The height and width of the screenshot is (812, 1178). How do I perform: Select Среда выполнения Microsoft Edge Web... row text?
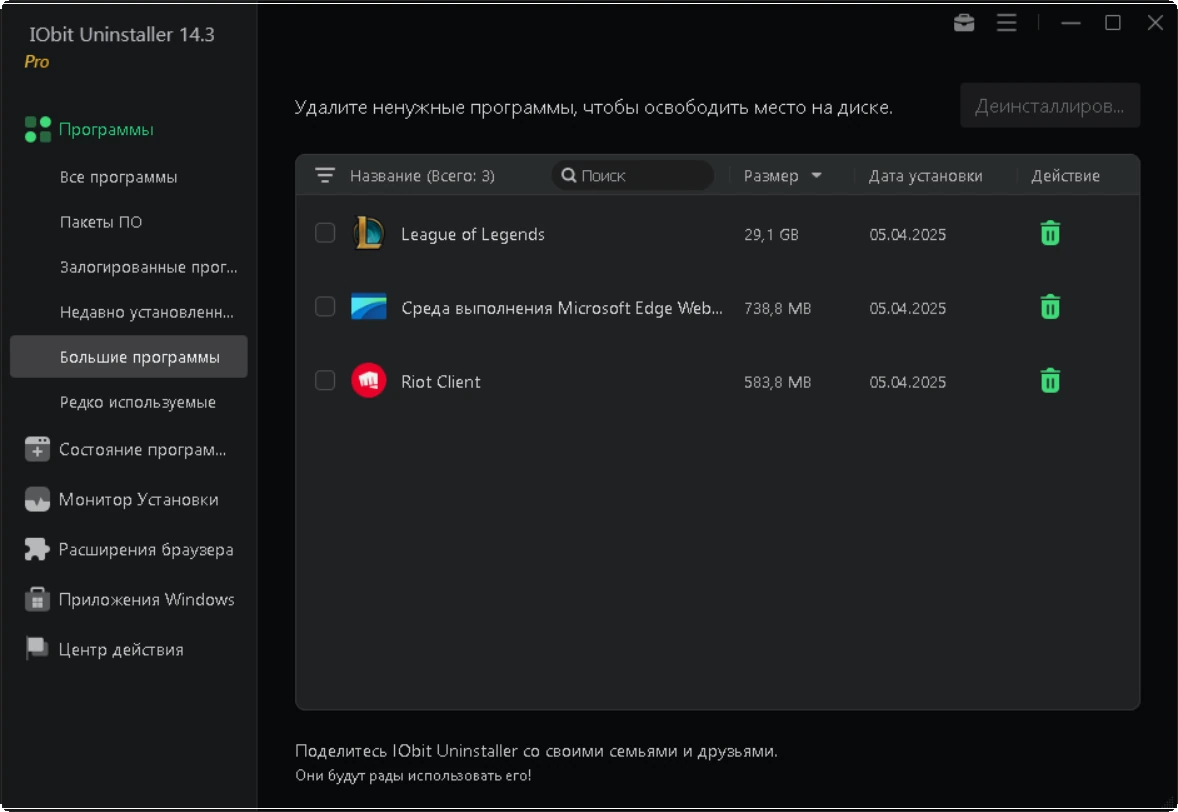[562, 308]
